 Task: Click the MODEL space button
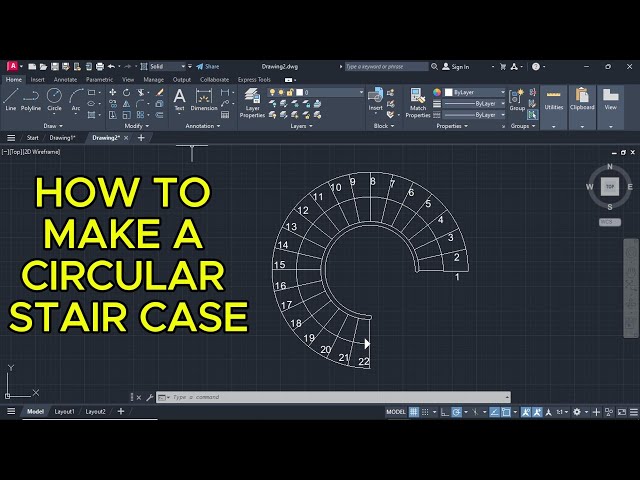(396, 412)
